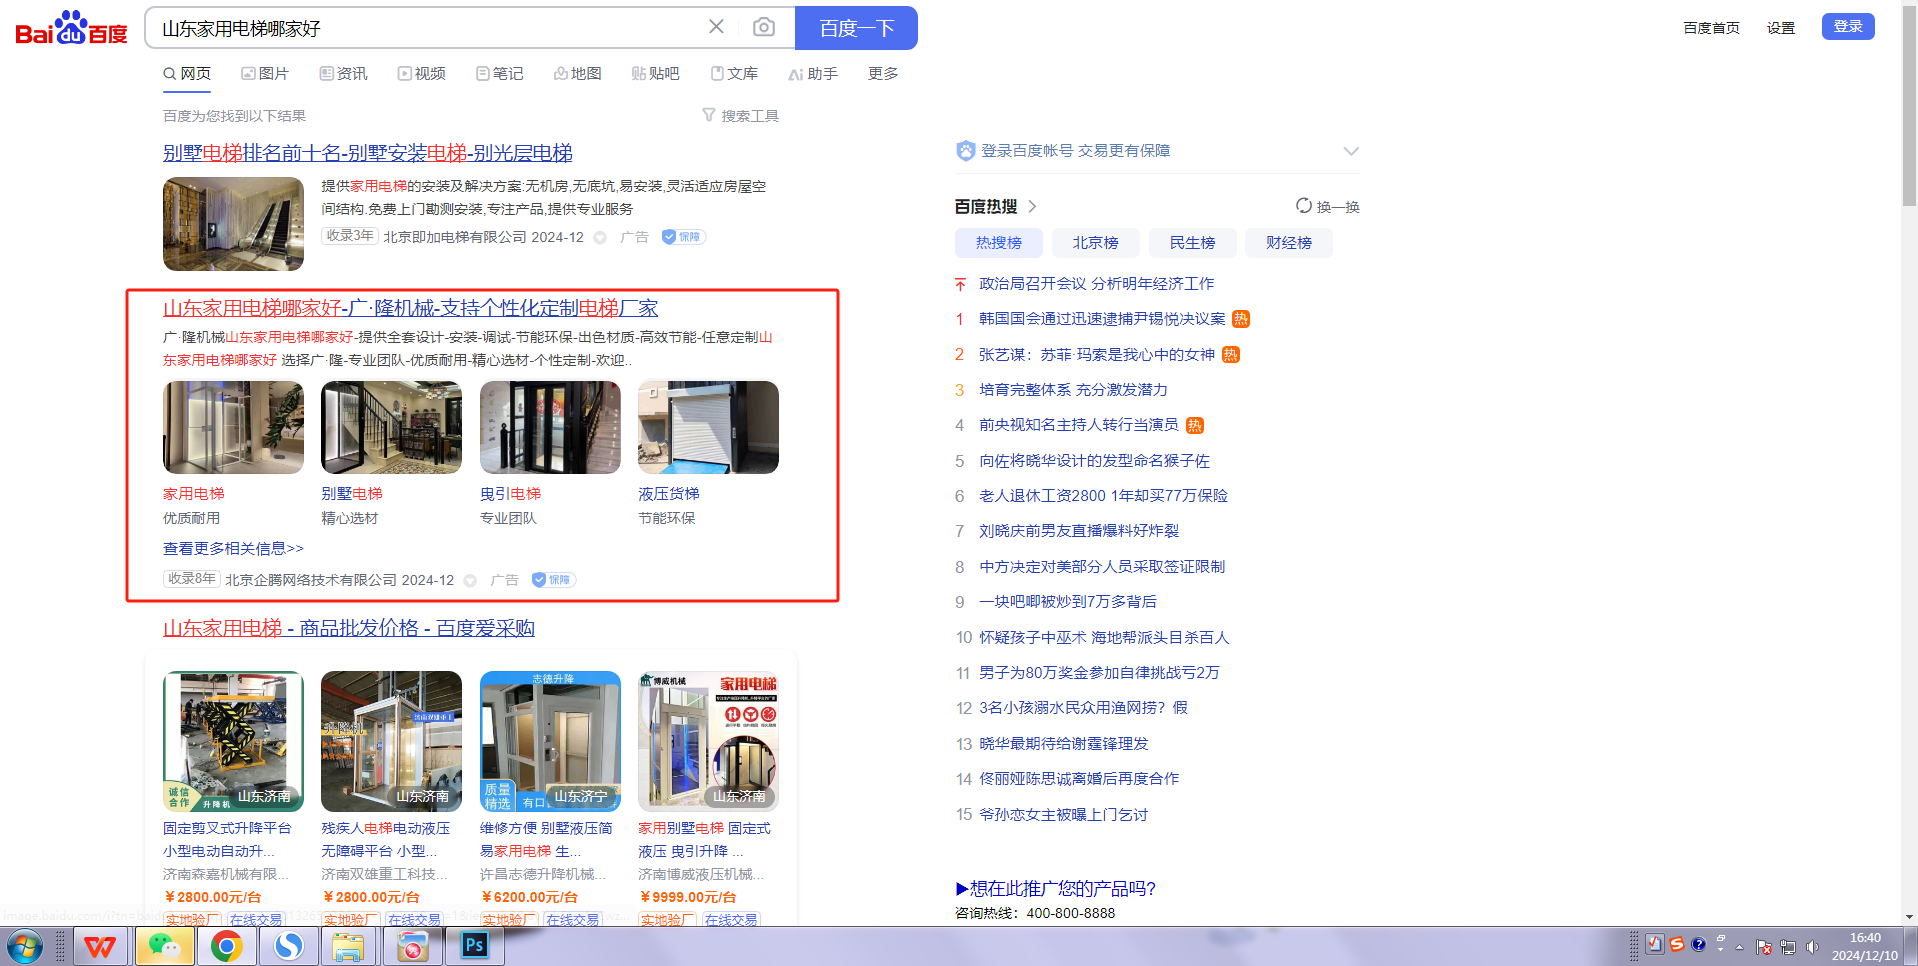1918x966 pixels.
Task: Open the 曳引电梯 thumbnail image
Action: click(550, 427)
